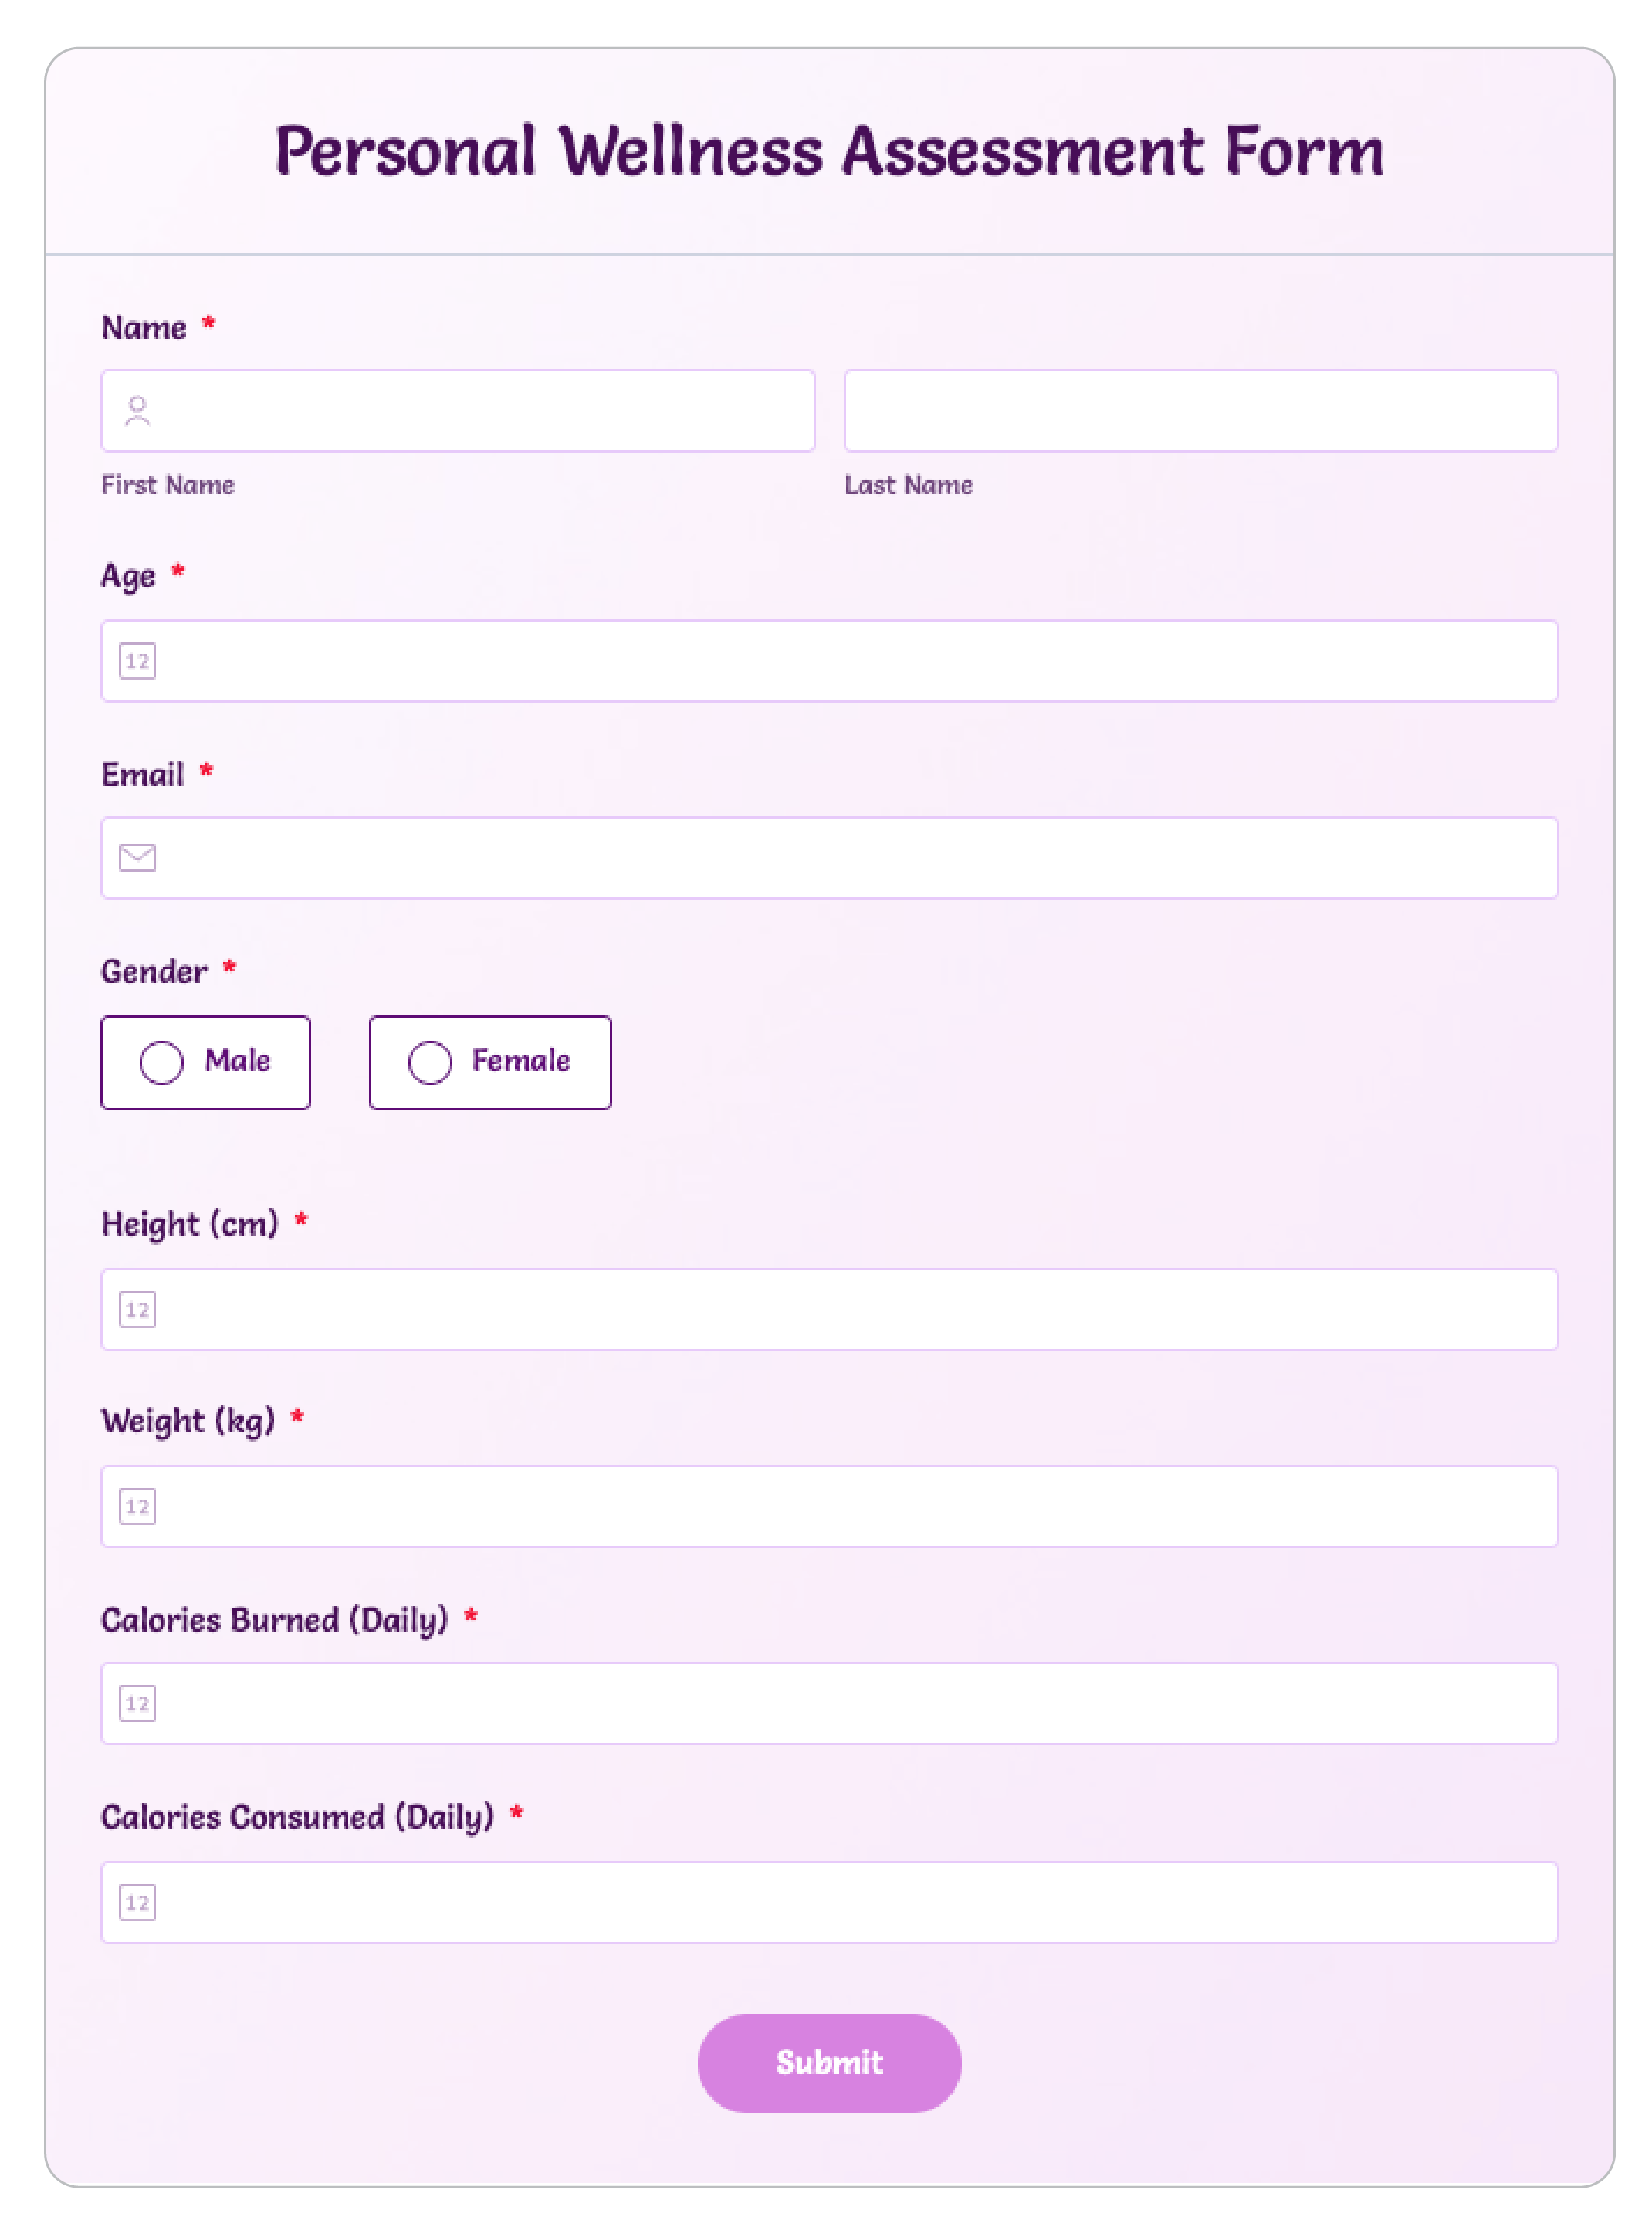Viewport: 1652px width, 2227px height.
Task: Click into the Age input field
Action: [x=829, y=661]
